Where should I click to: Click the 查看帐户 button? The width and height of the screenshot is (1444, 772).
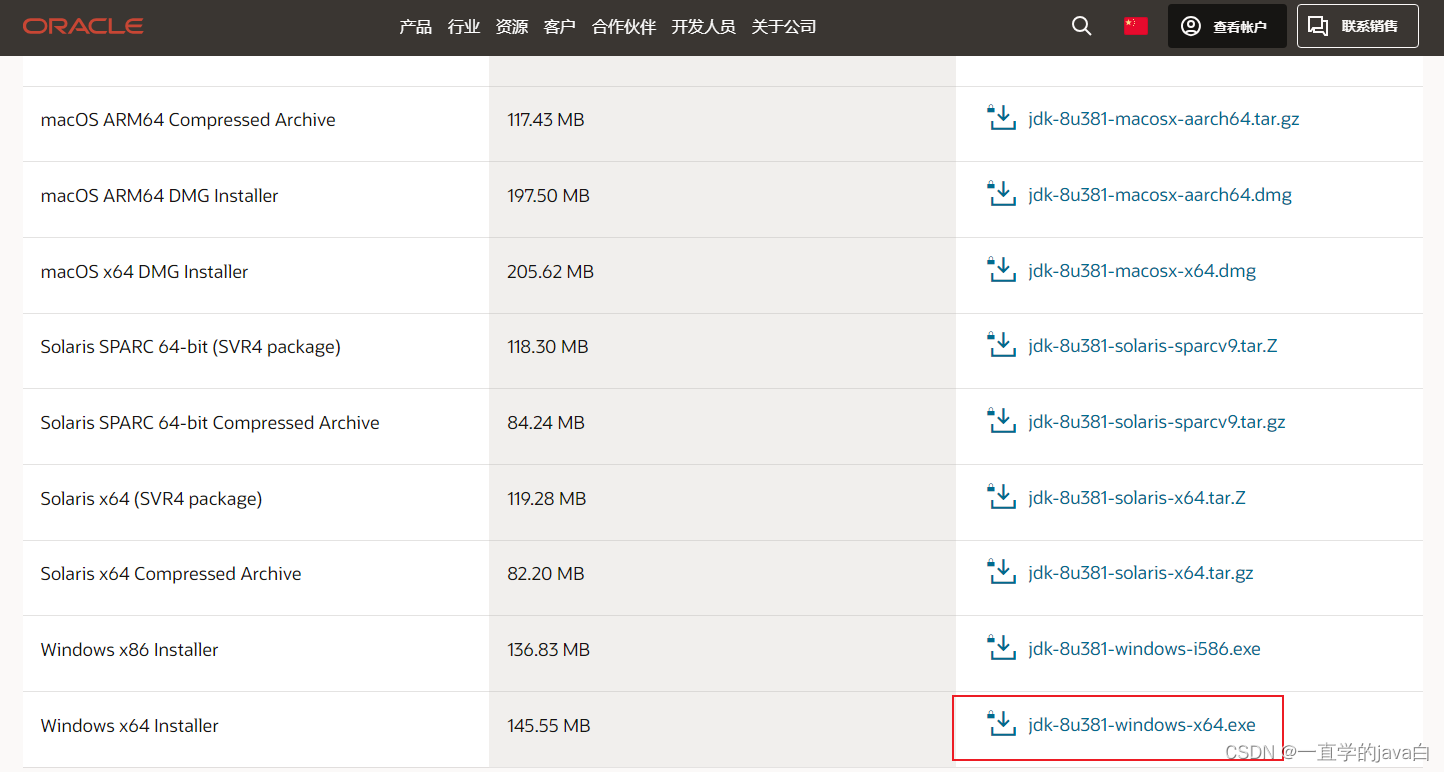tap(1227, 26)
